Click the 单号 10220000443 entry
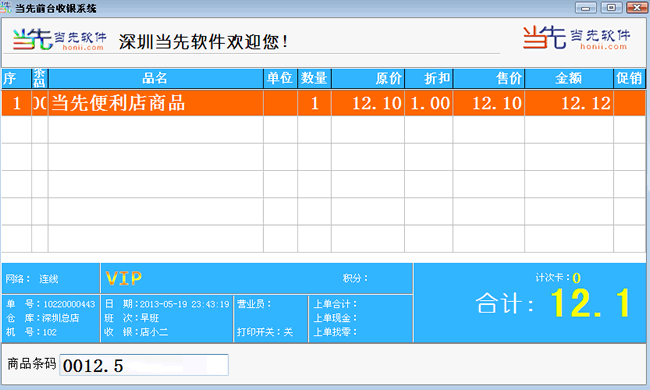 [x=51, y=304]
